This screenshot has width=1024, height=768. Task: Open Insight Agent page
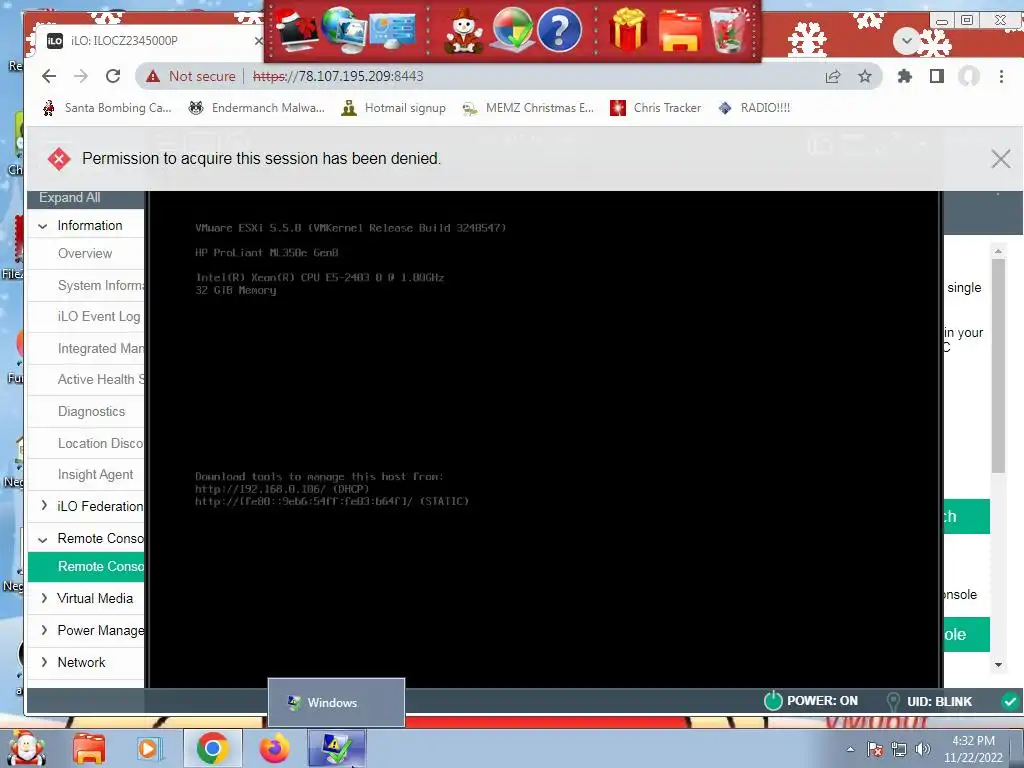pyautogui.click(x=95, y=475)
